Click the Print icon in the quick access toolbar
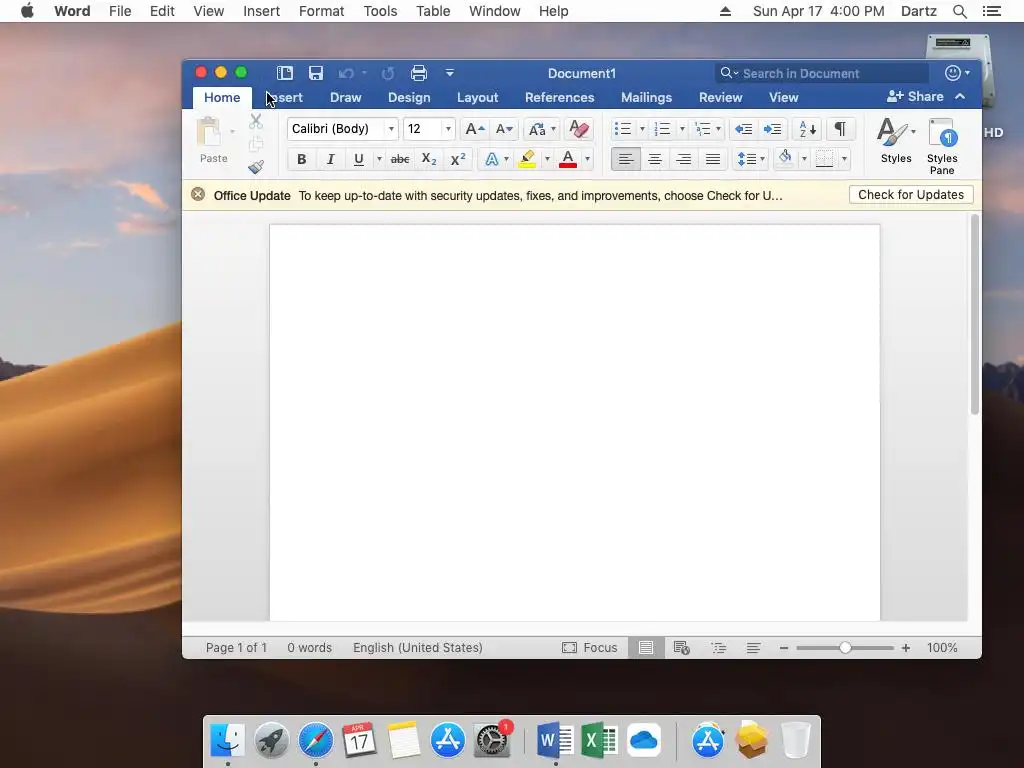Screen dimensions: 1024x768 (x=419, y=73)
